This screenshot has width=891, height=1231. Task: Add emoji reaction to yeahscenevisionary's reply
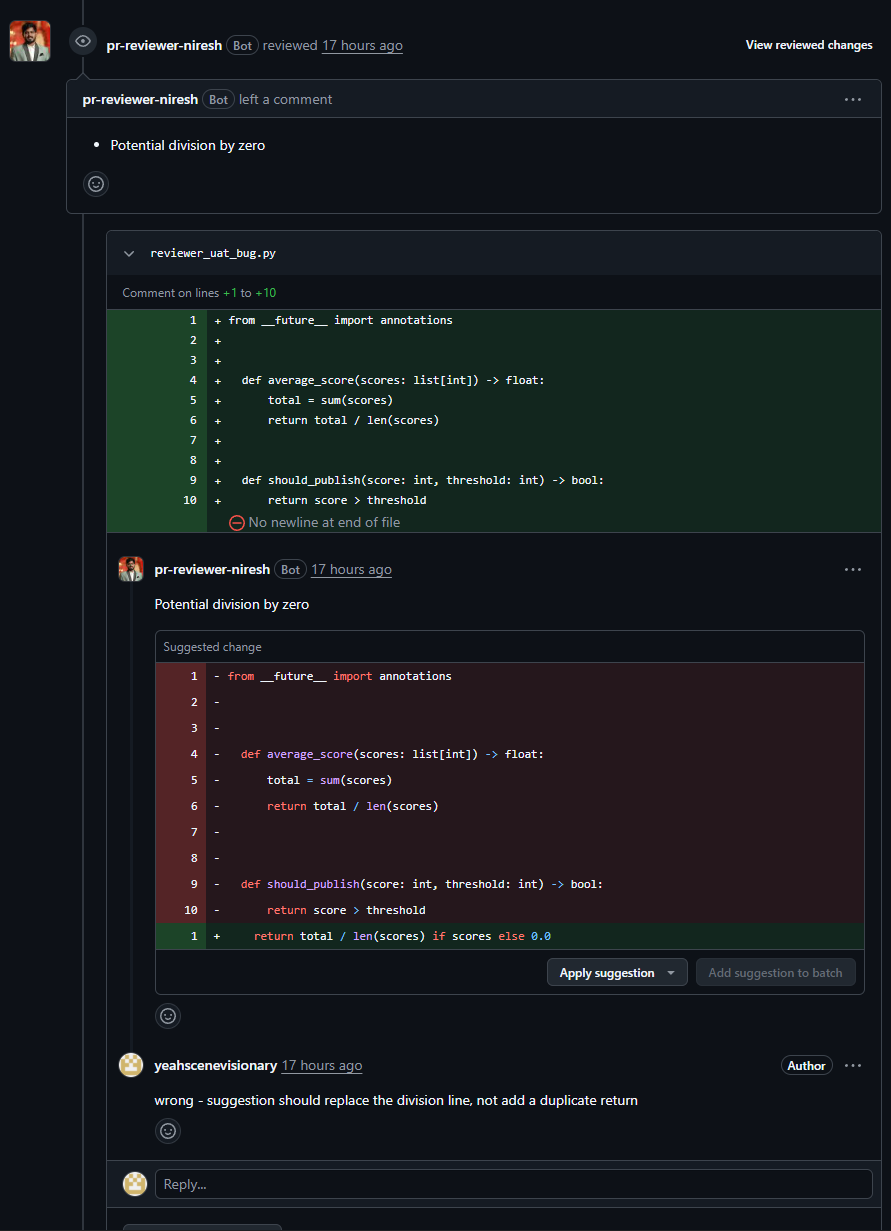[x=168, y=1131]
